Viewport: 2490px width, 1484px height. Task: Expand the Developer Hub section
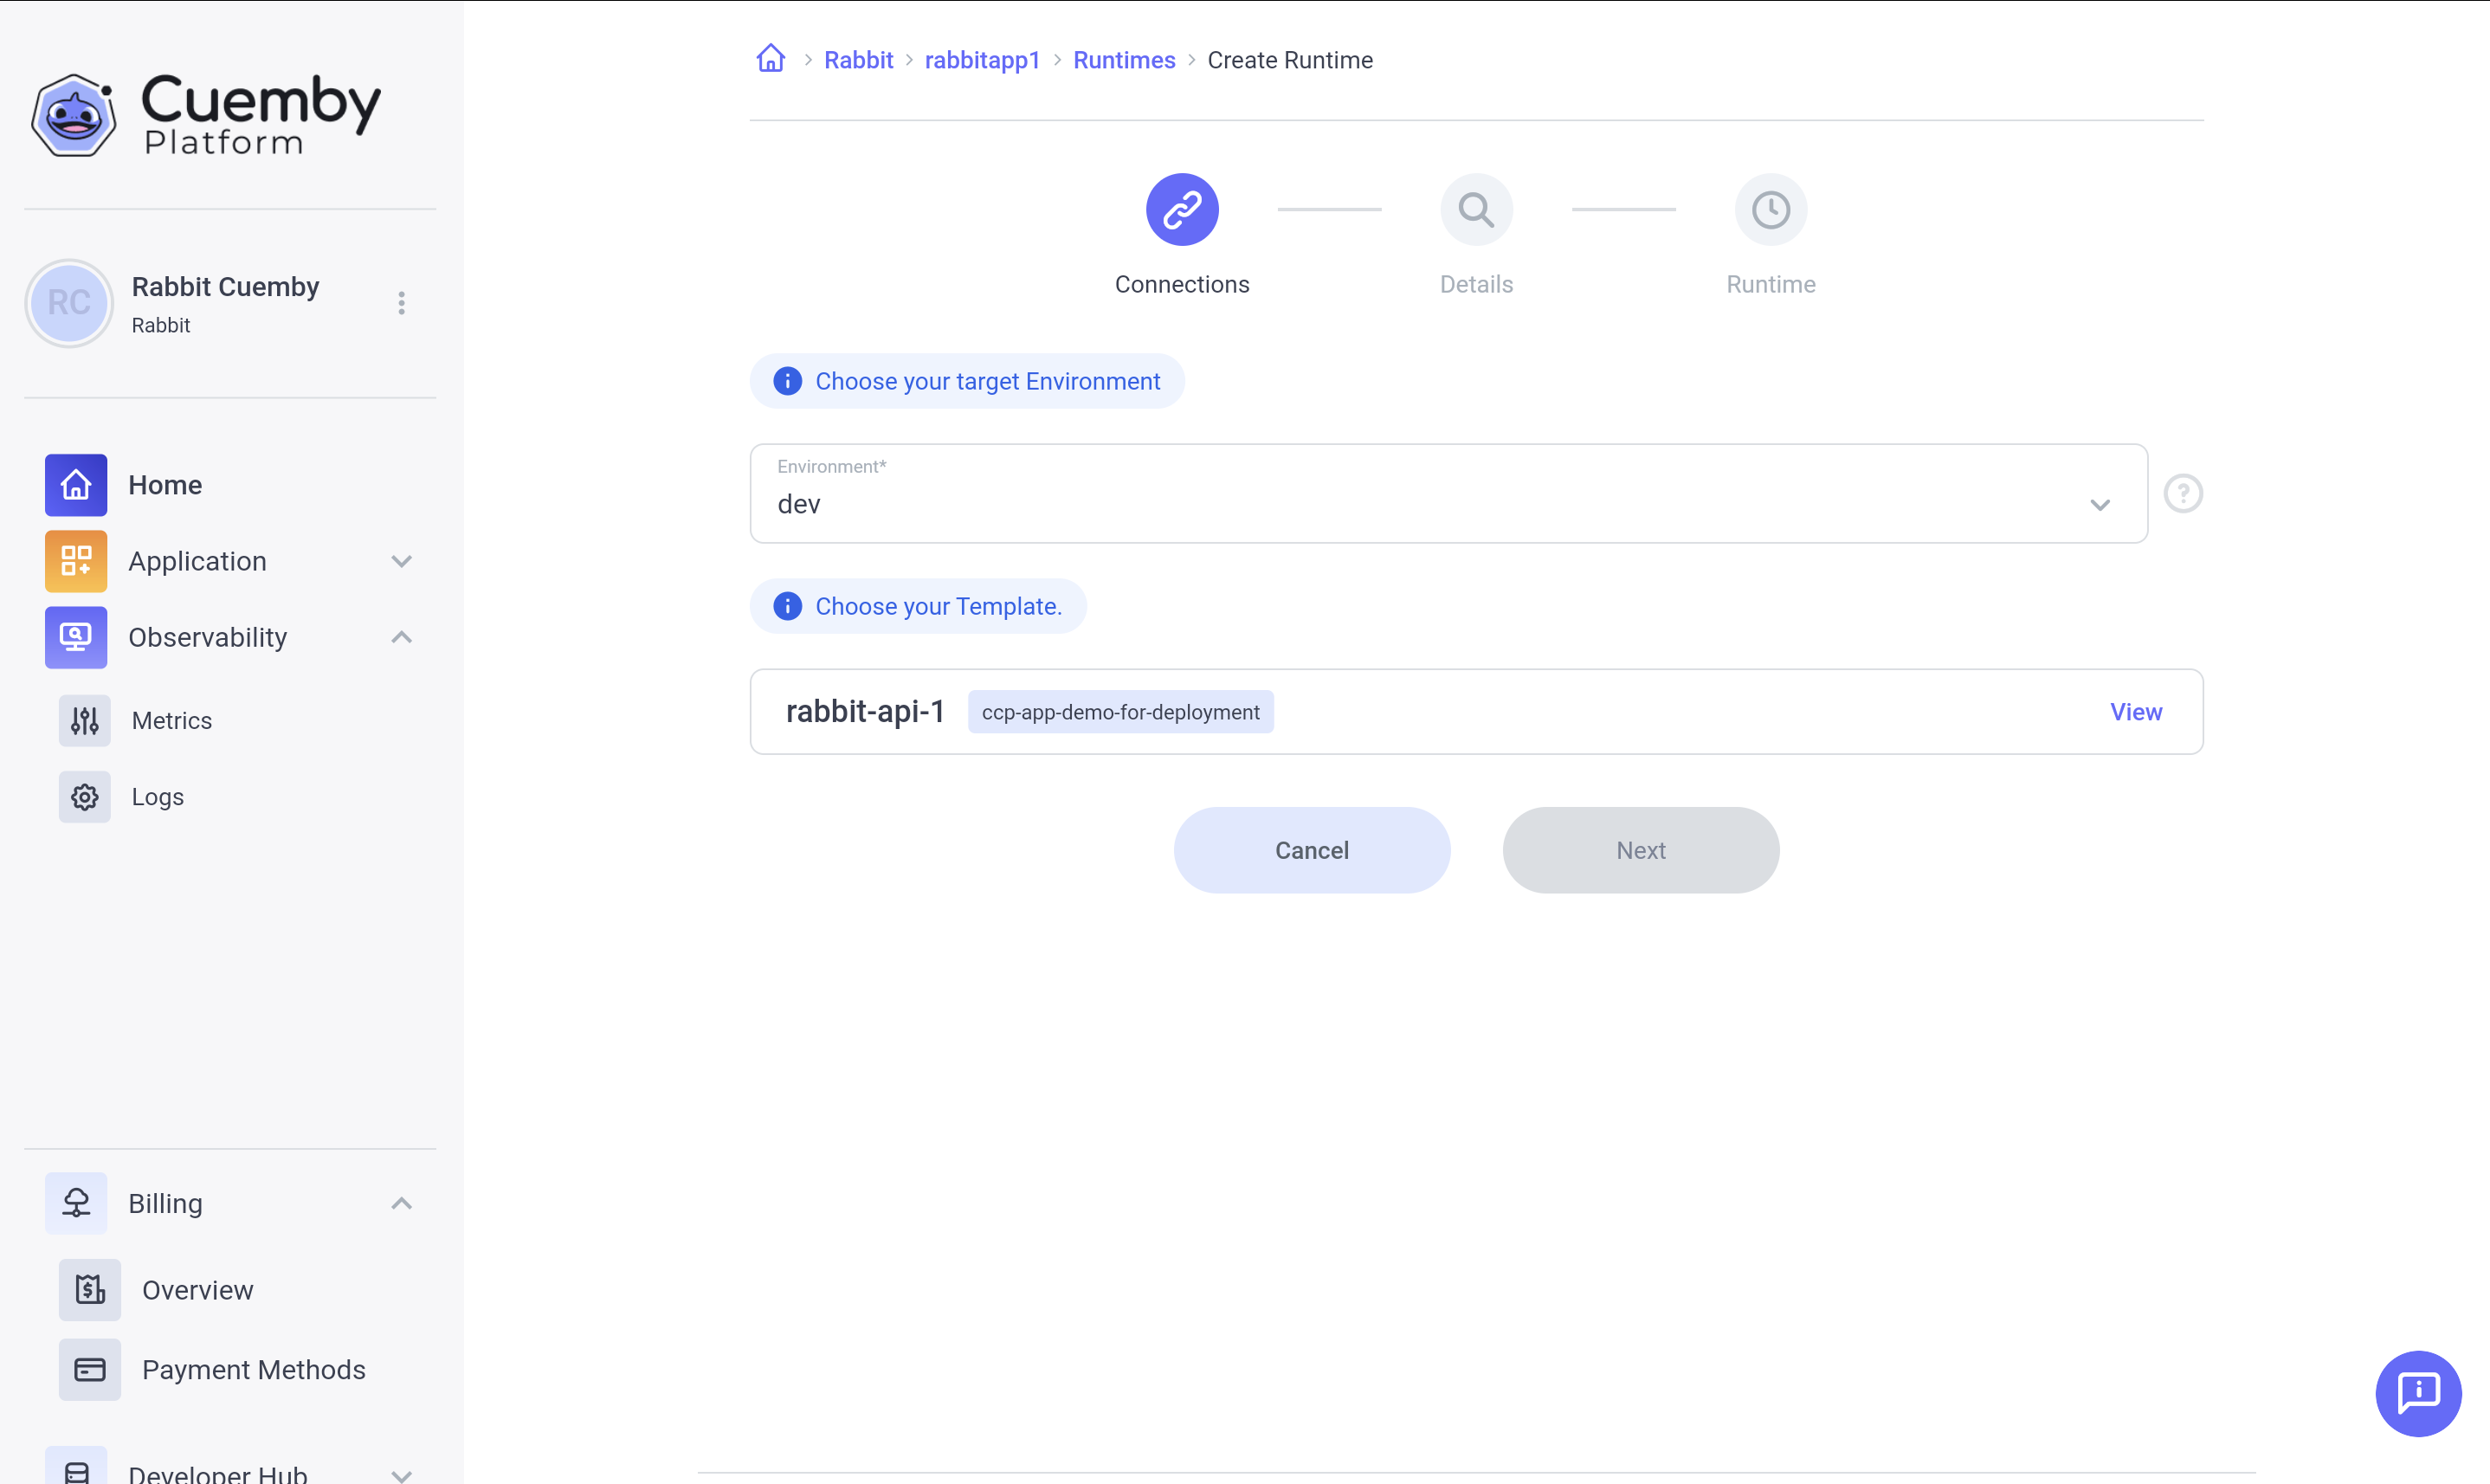[401, 1474]
